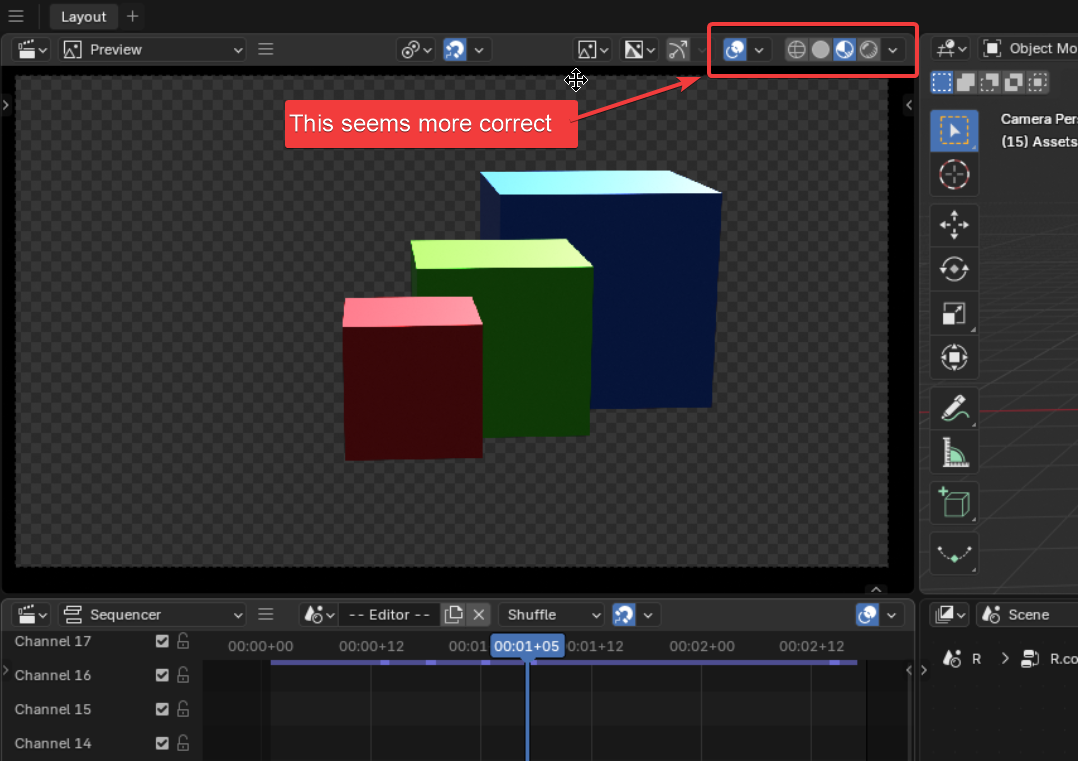
Task: Click the dotted-curve tool below Add Cube
Action: point(954,553)
